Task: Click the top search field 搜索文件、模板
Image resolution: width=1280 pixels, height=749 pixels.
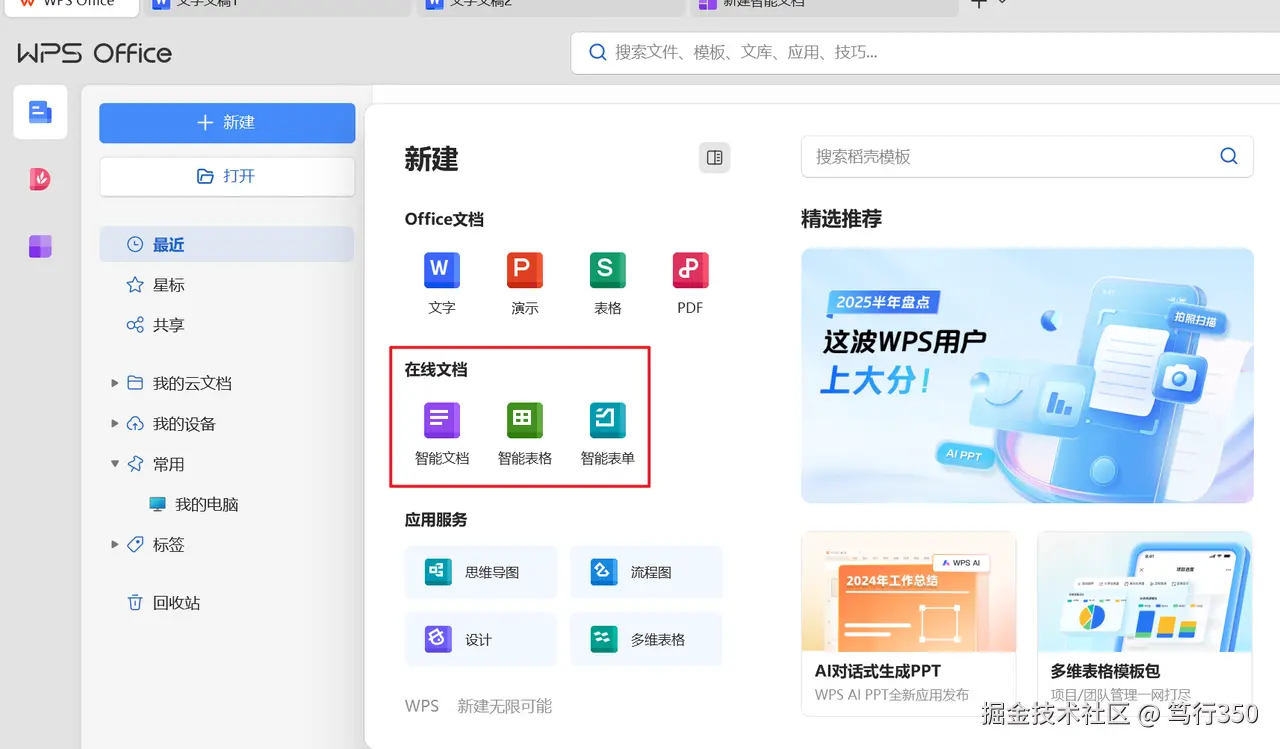Action: 925,52
